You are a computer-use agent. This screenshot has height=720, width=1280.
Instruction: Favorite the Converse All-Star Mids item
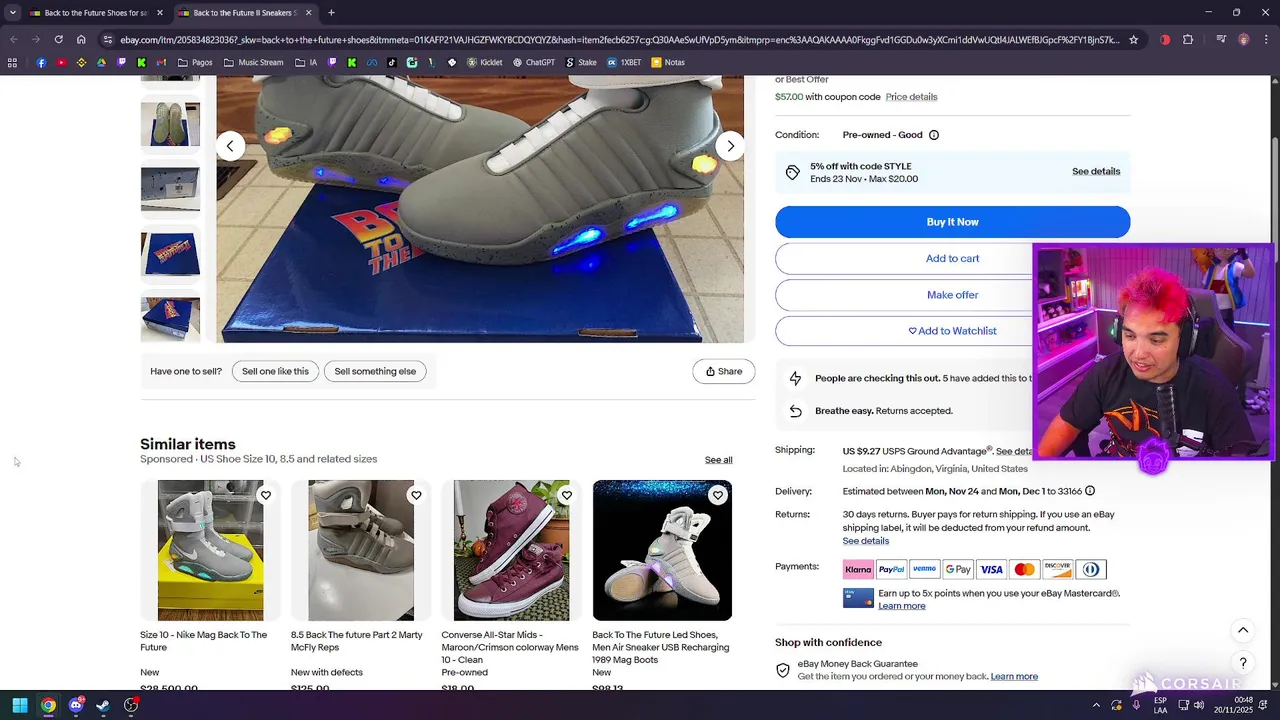(567, 495)
